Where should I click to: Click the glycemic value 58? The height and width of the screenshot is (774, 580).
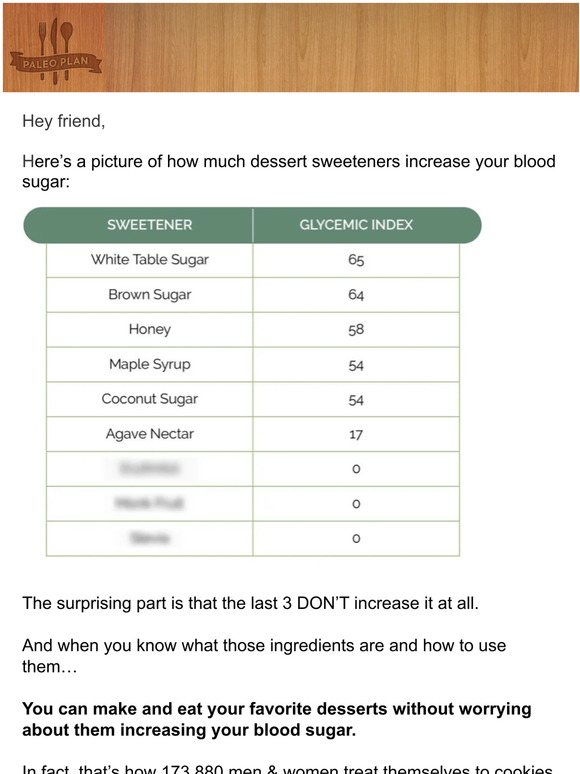click(x=356, y=330)
